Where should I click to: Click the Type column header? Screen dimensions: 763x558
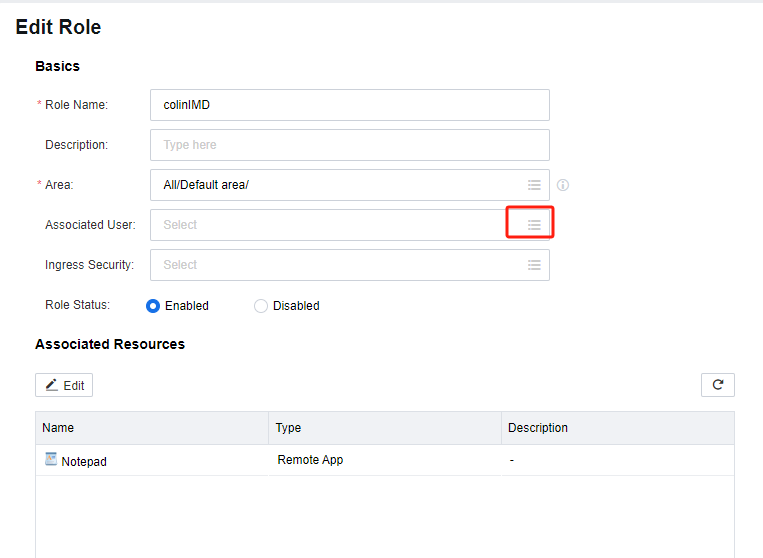(x=288, y=428)
